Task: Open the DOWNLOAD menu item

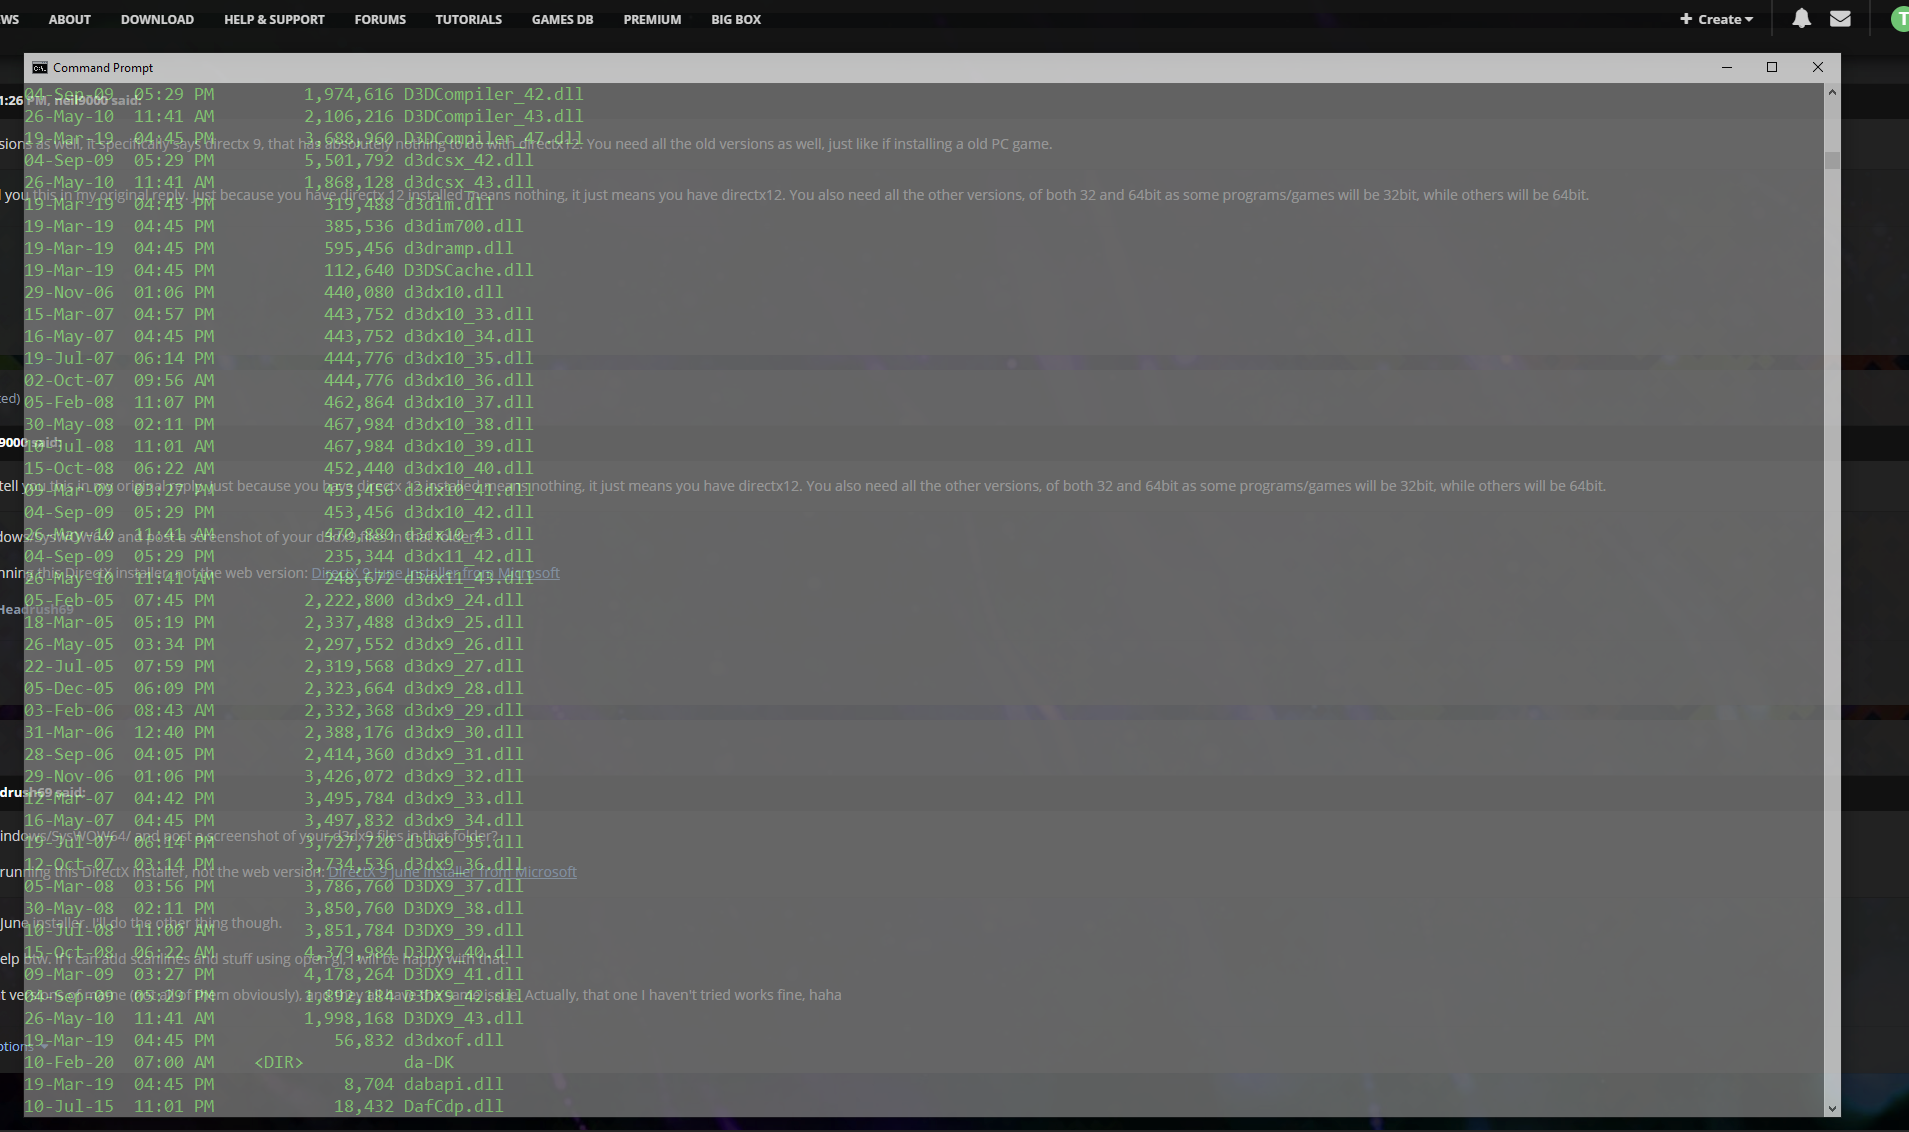Action: 157,19
